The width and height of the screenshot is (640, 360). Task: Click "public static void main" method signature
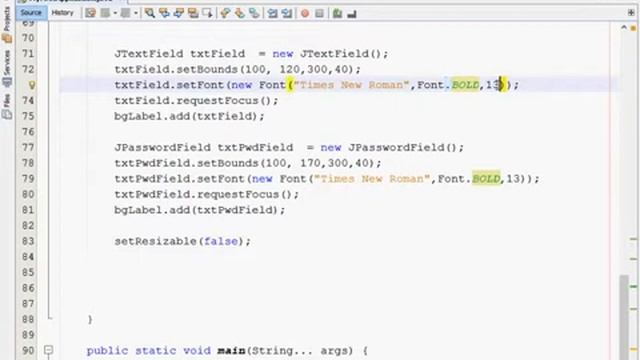click(x=166, y=351)
